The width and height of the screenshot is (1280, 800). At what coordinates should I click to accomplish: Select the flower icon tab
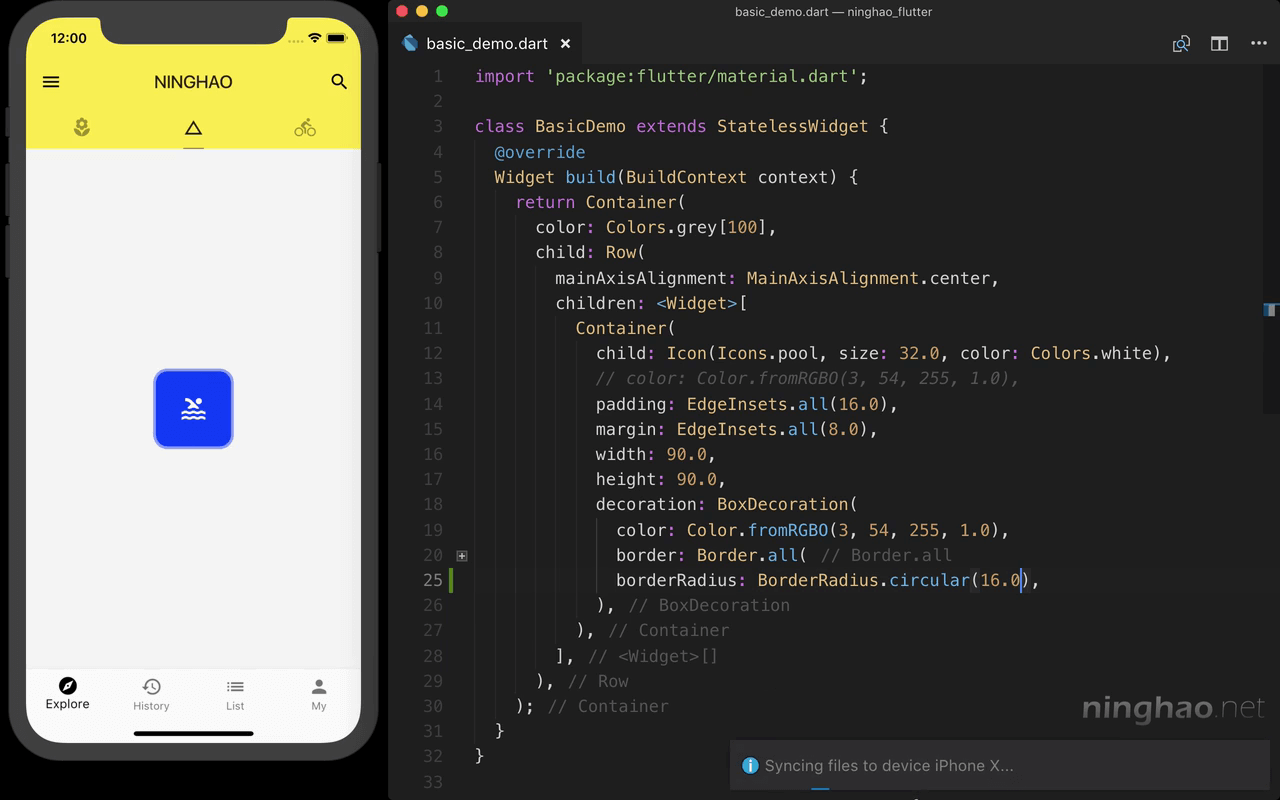coord(82,127)
